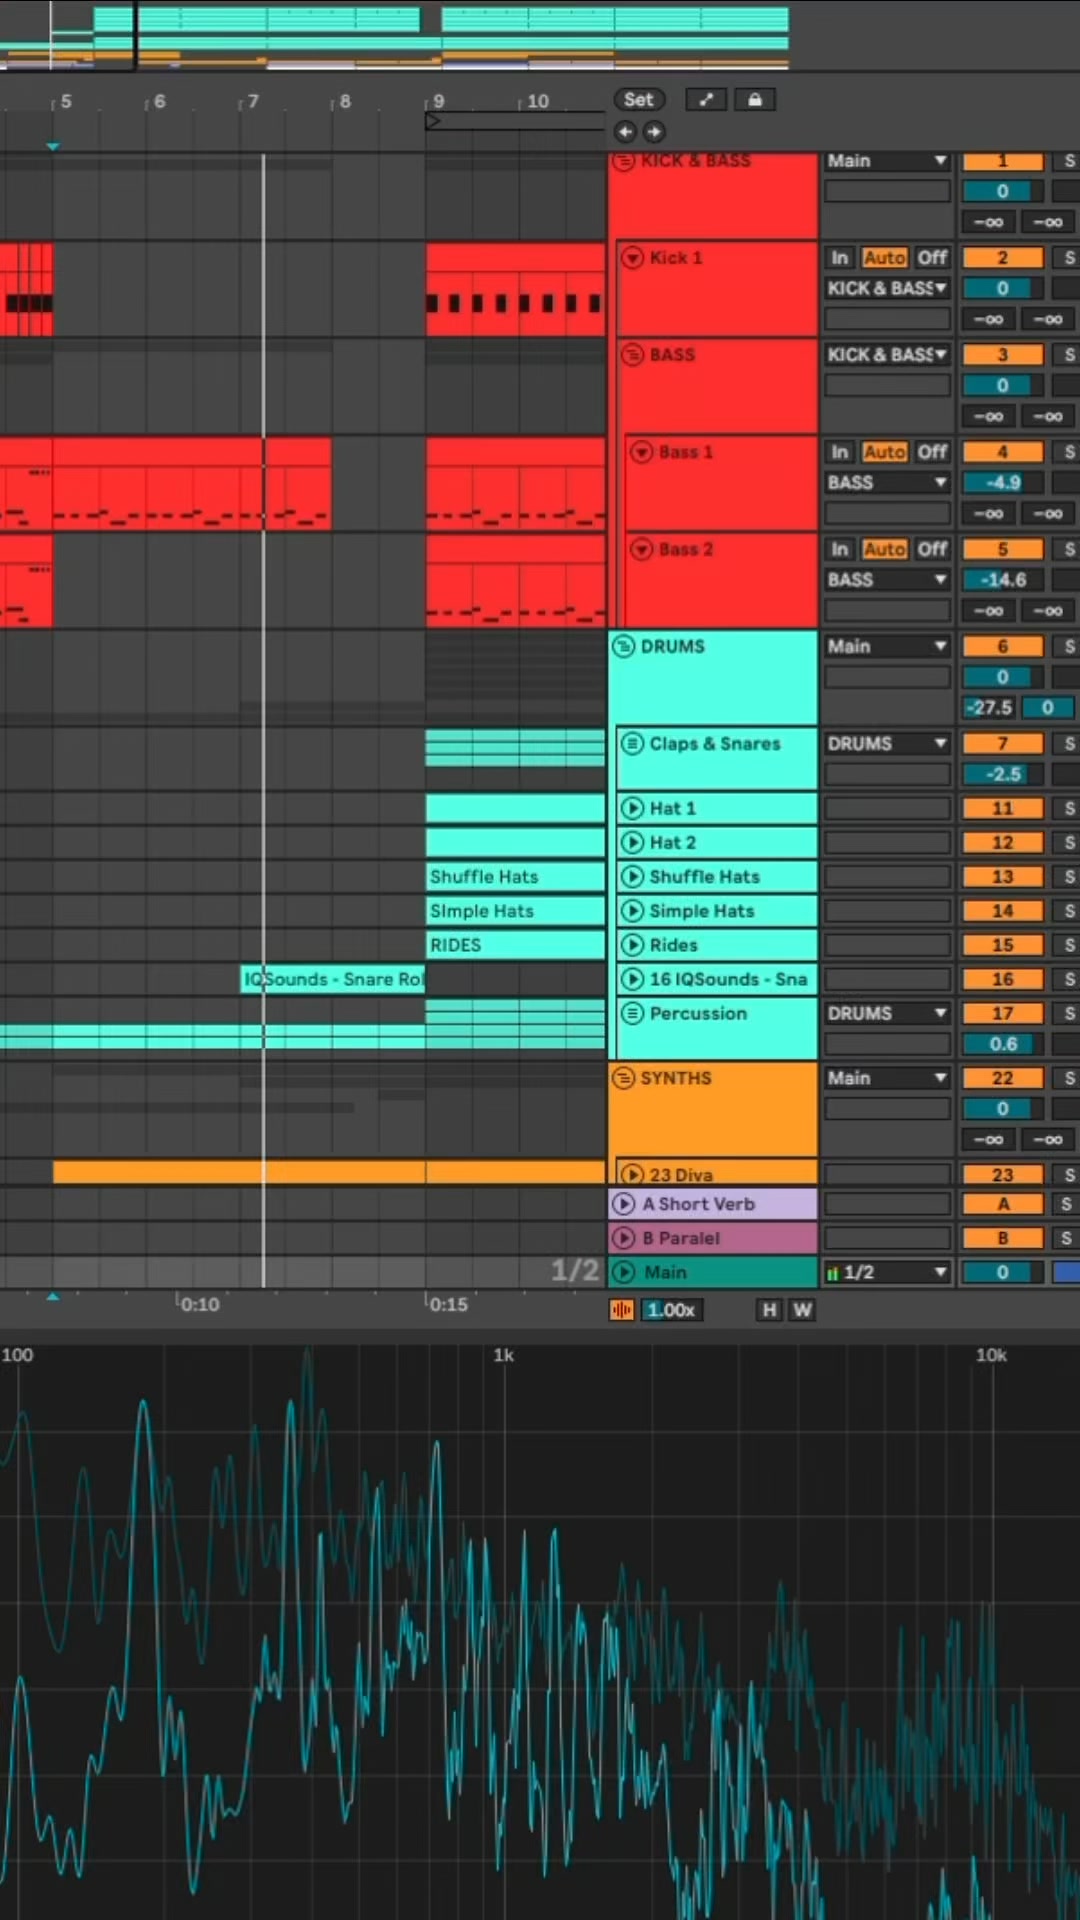This screenshot has height=1920, width=1080.
Task: Set Bass 2 monitoring to Off
Action: (932, 549)
